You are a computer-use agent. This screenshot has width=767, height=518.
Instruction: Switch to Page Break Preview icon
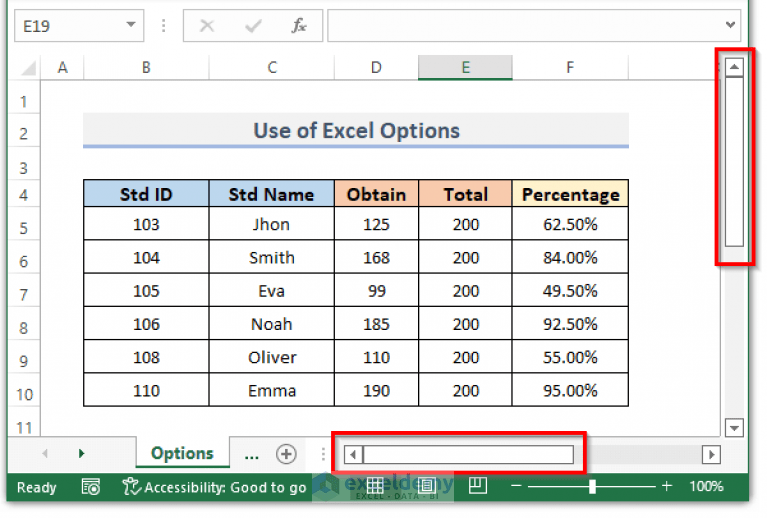[478, 488]
